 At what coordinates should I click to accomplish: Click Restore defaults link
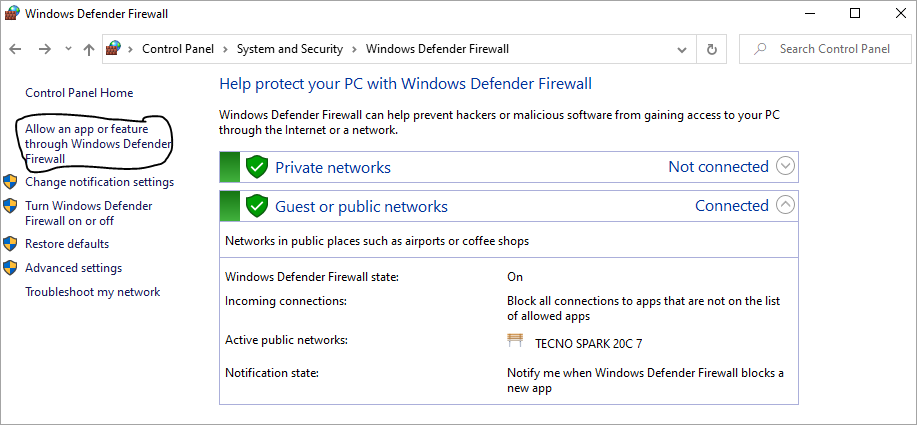click(67, 244)
